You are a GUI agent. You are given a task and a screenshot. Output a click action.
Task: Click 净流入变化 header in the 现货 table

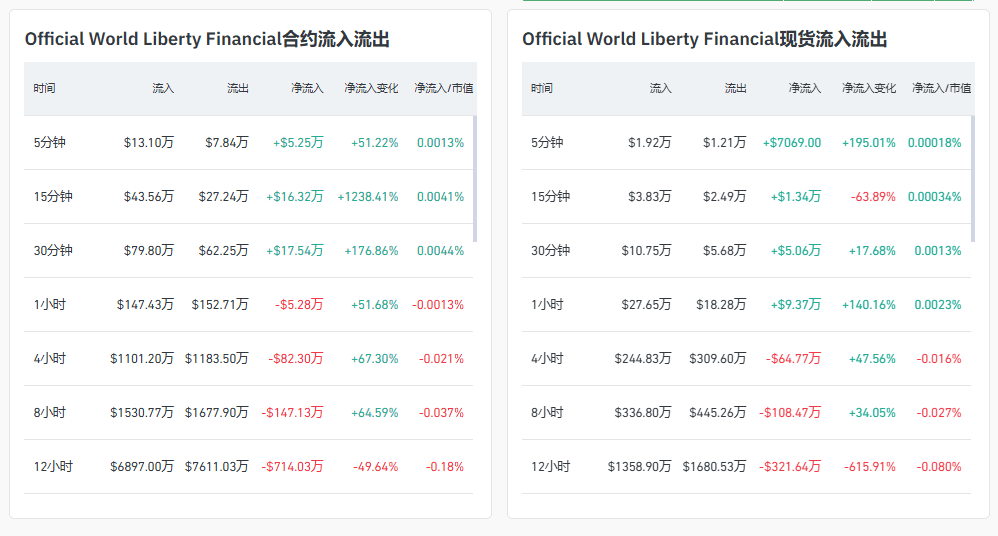tap(869, 88)
